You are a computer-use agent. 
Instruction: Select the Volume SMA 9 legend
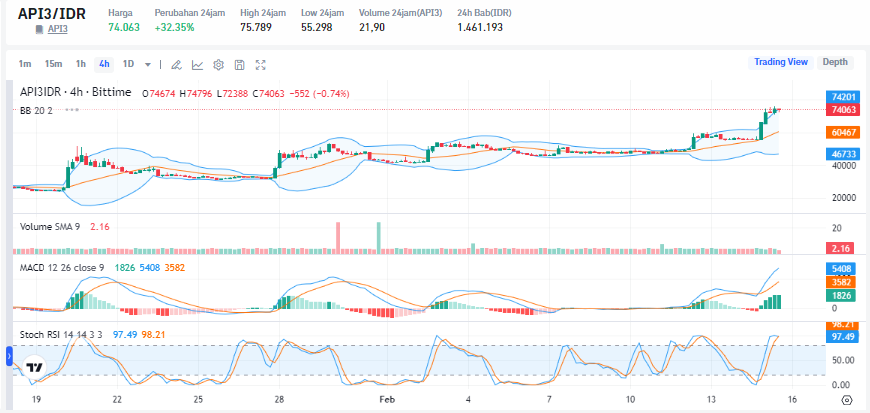[x=50, y=226]
